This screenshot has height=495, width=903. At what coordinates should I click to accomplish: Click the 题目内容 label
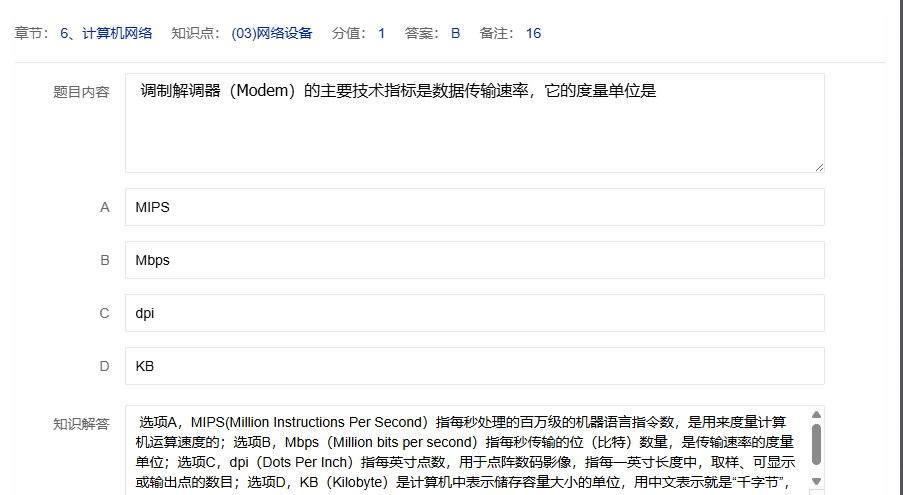pos(81,92)
